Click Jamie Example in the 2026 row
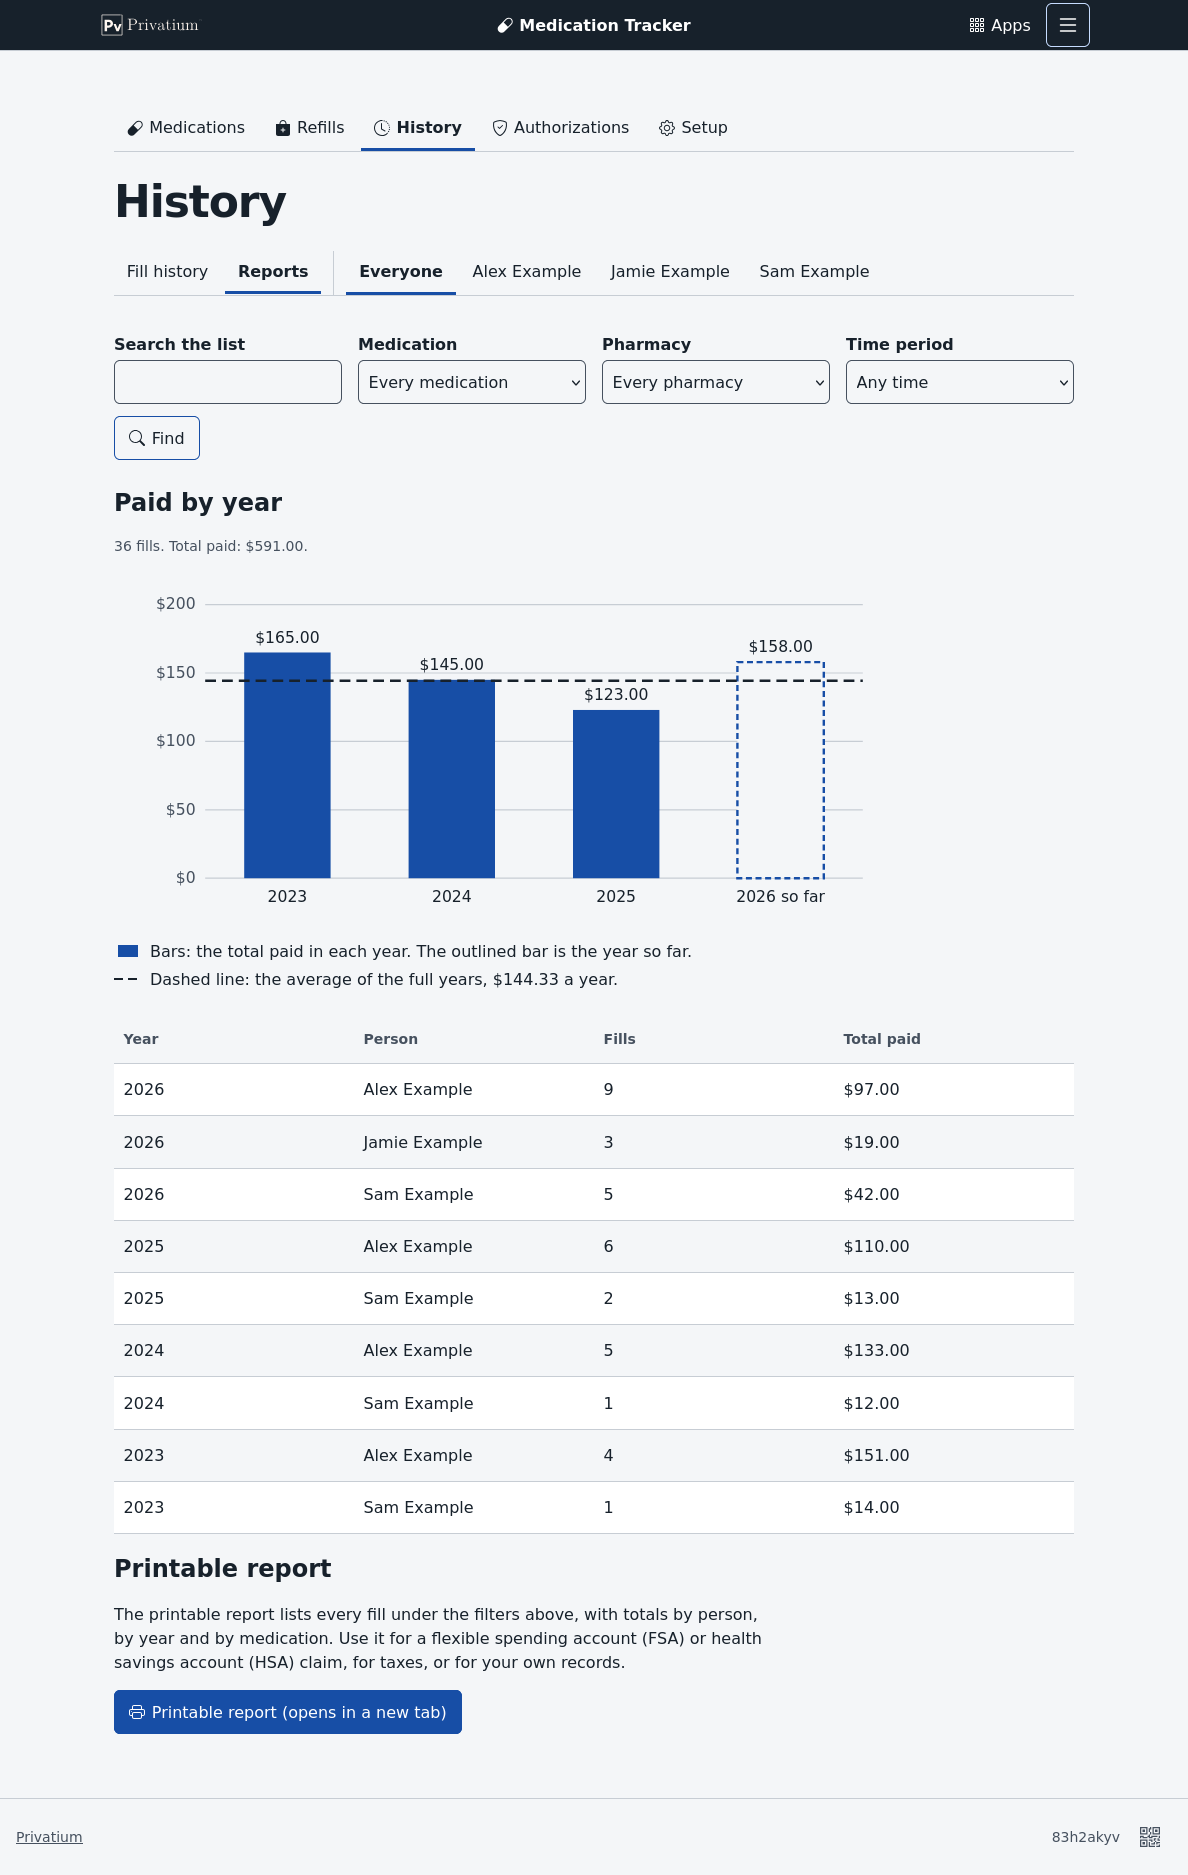 (423, 1142)
